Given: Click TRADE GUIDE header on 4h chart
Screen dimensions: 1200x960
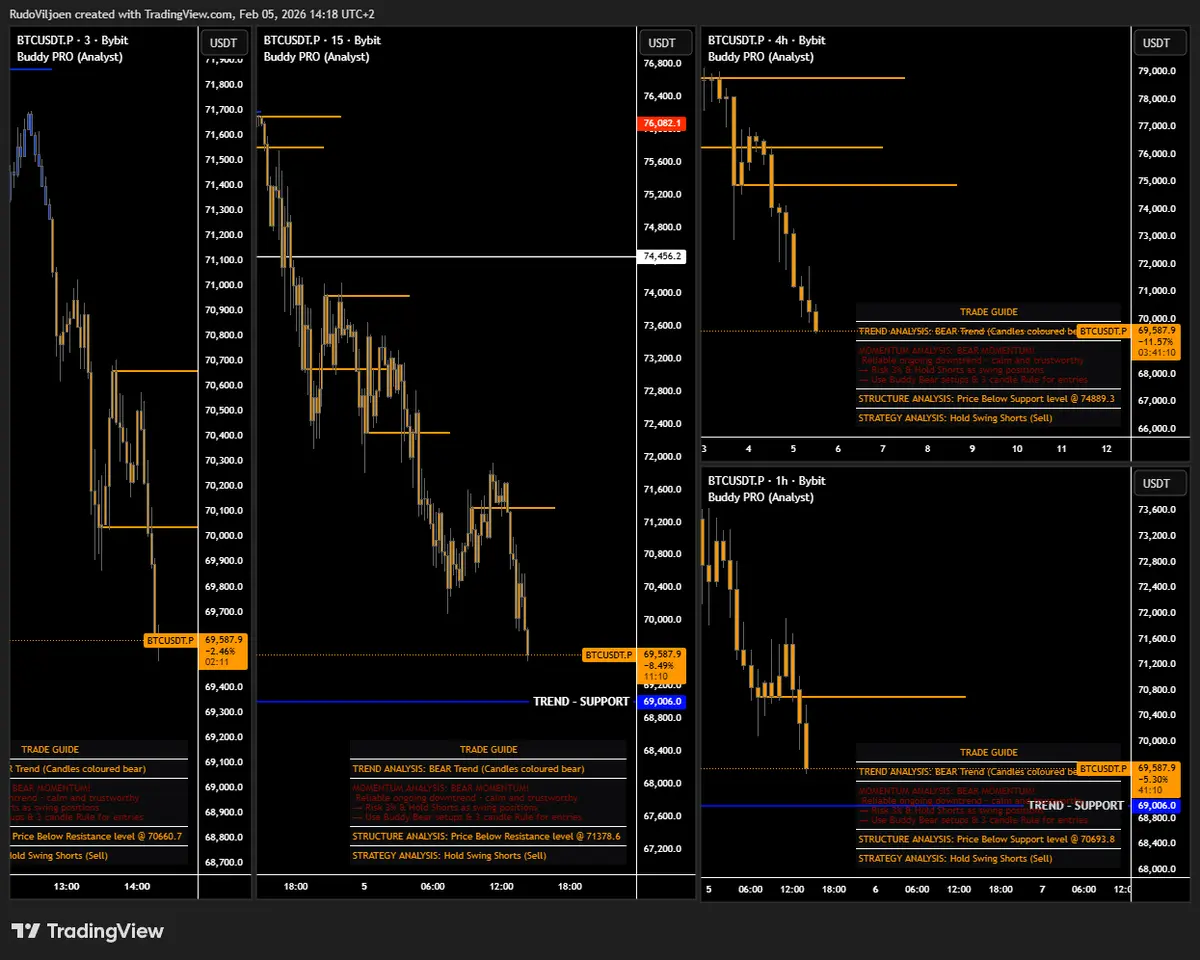Looking at the screenshot, I should (989, 313).
